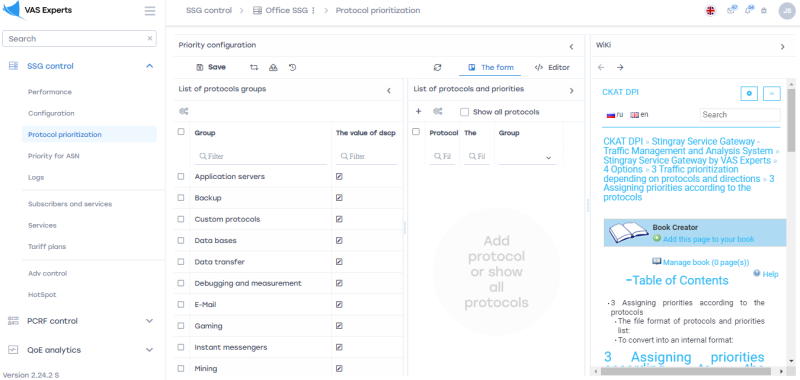800x380 pixels.
Task: Open Priority for ASN menu item
Action: pos(54,156)
